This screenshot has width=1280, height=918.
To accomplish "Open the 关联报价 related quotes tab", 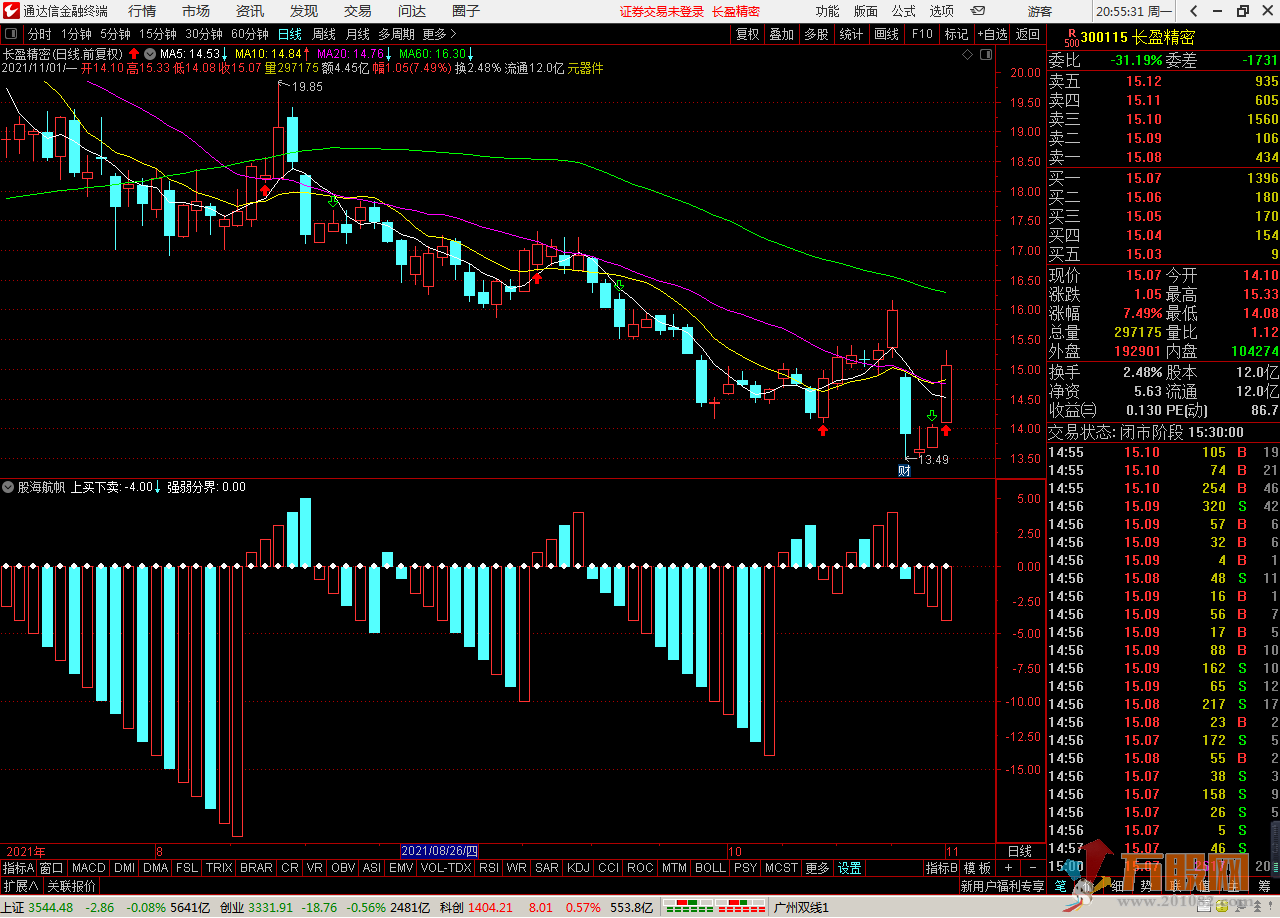I will [x=72, y=886].
